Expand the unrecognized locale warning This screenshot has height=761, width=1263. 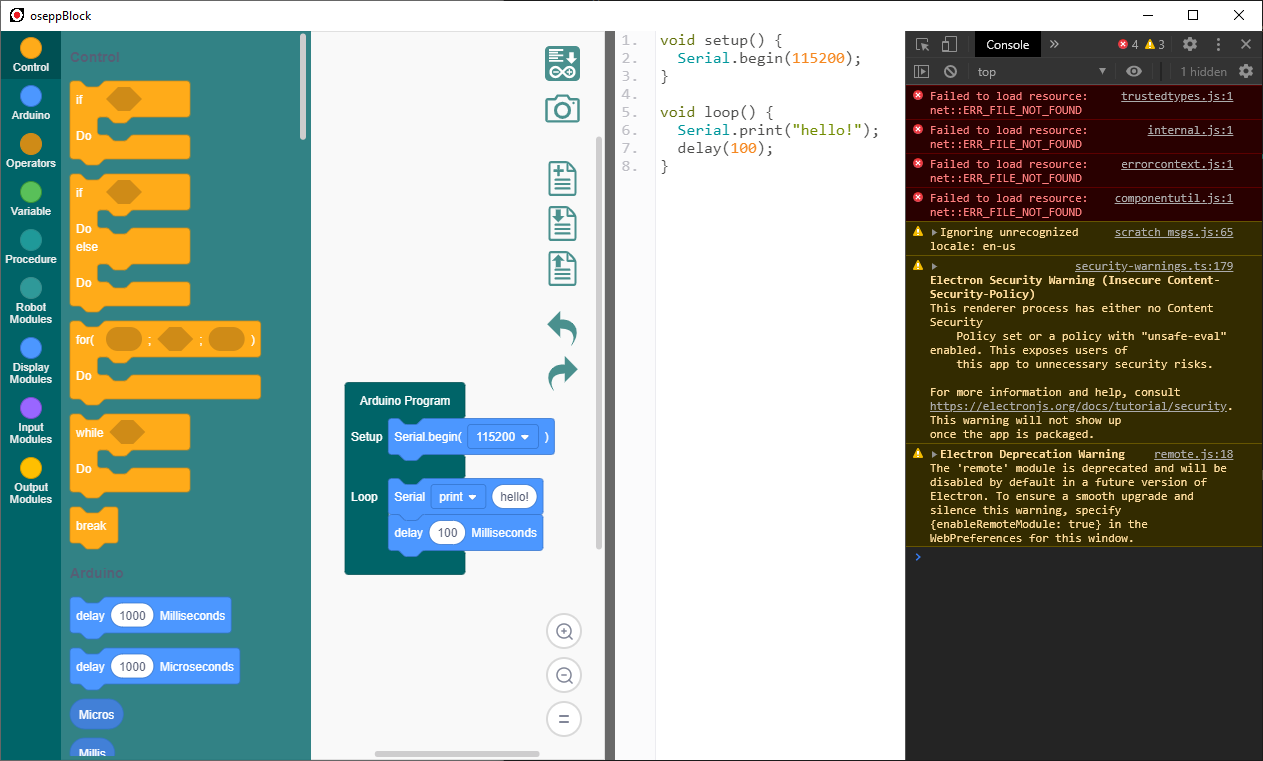(934, 232)
